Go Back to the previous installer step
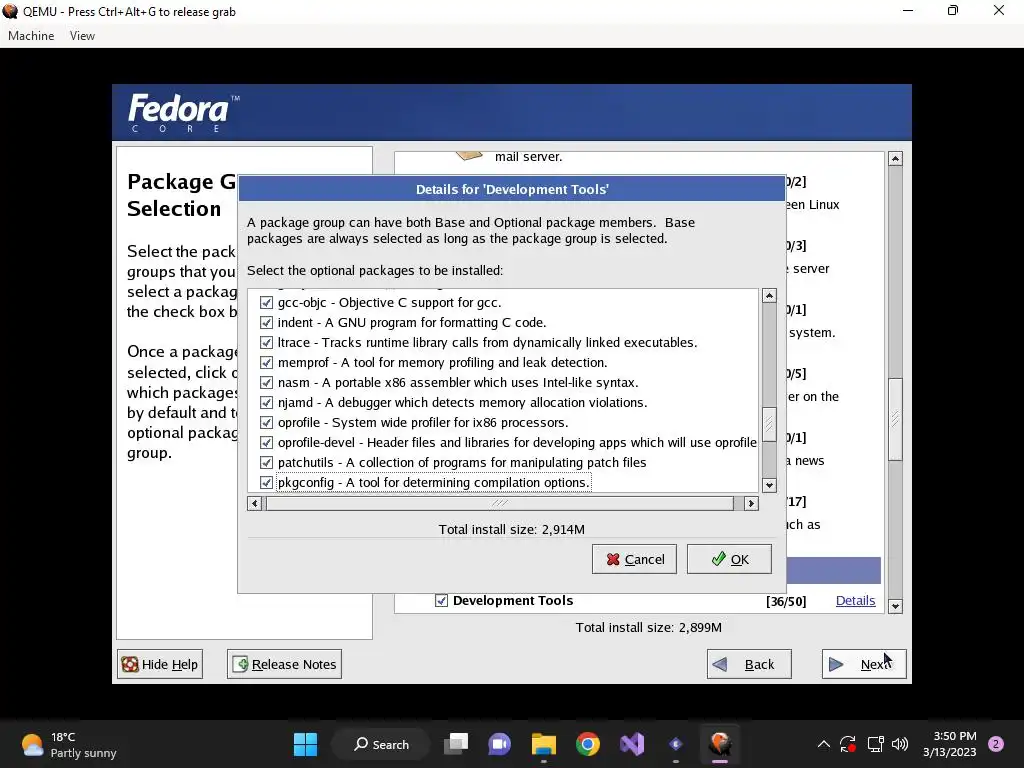 pyautogui.click(x=749, y=664)
